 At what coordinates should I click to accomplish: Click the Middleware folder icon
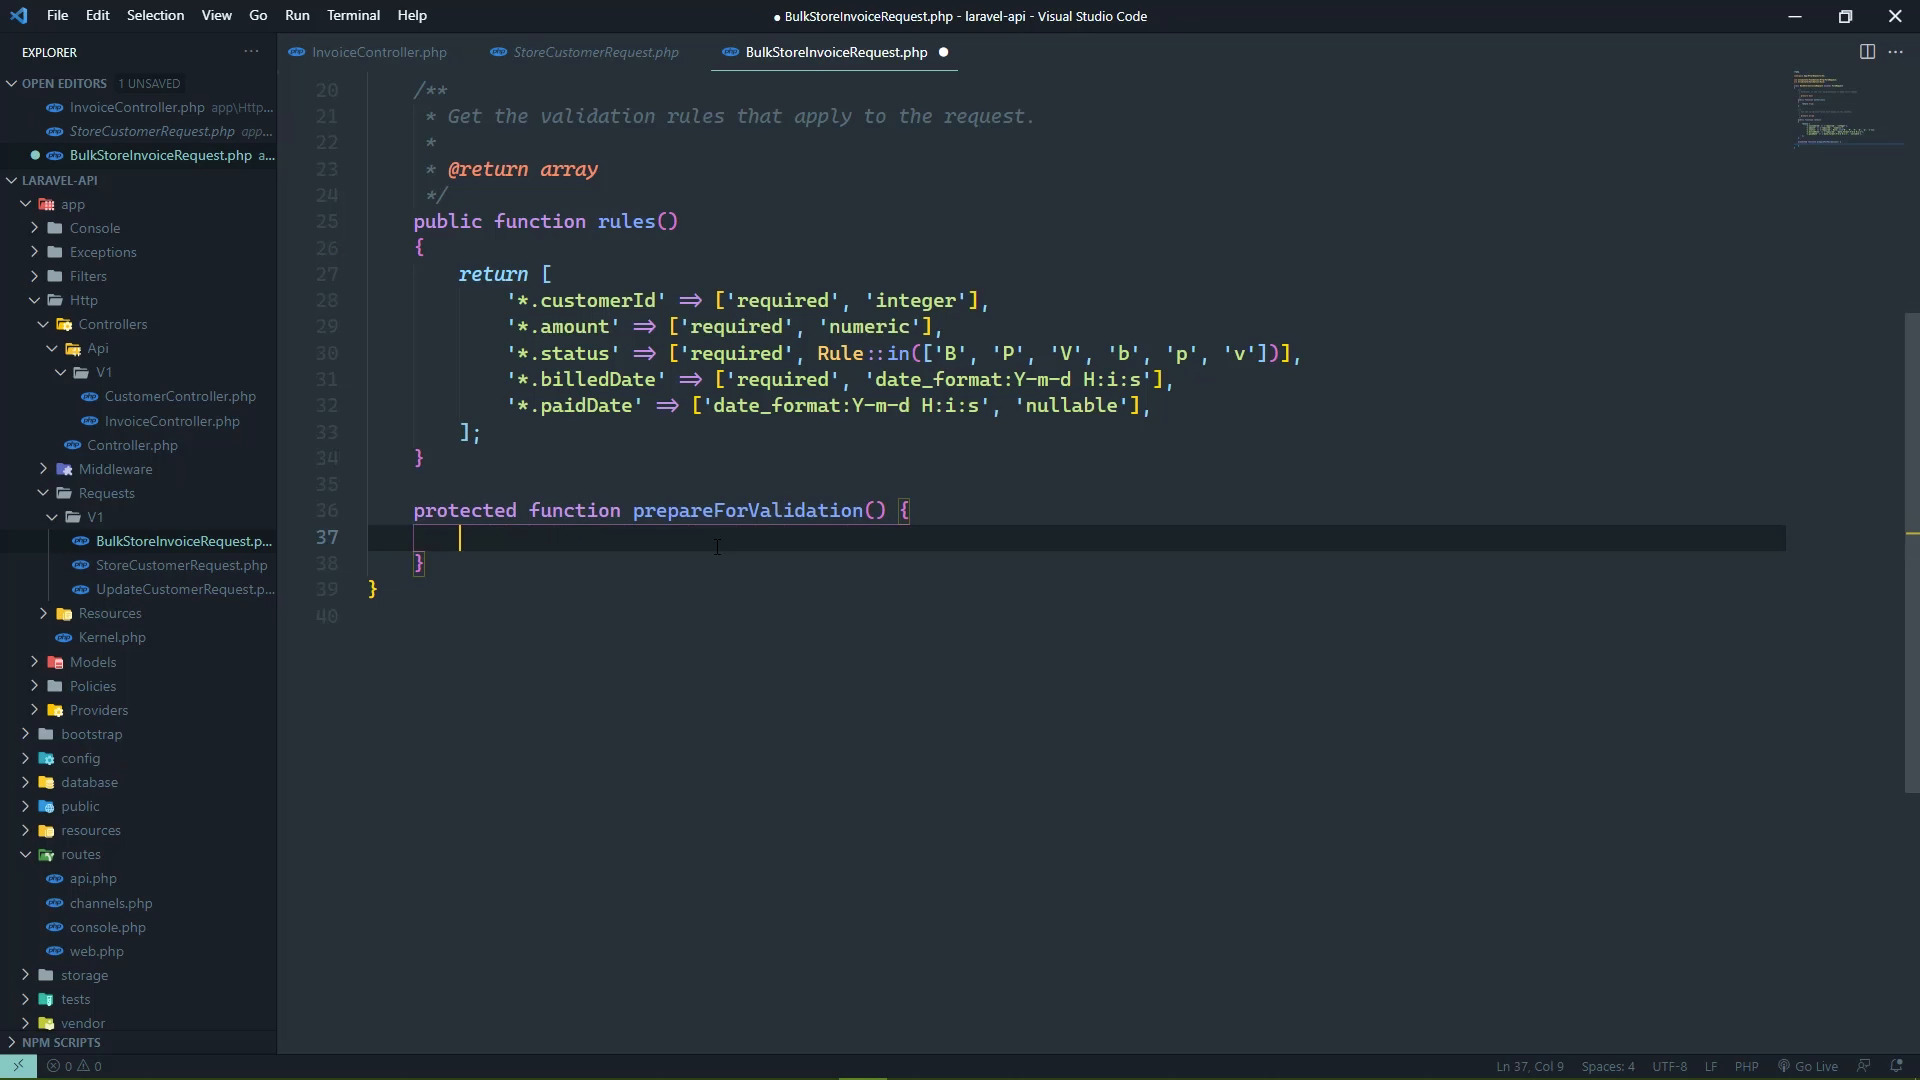[64, 469]
